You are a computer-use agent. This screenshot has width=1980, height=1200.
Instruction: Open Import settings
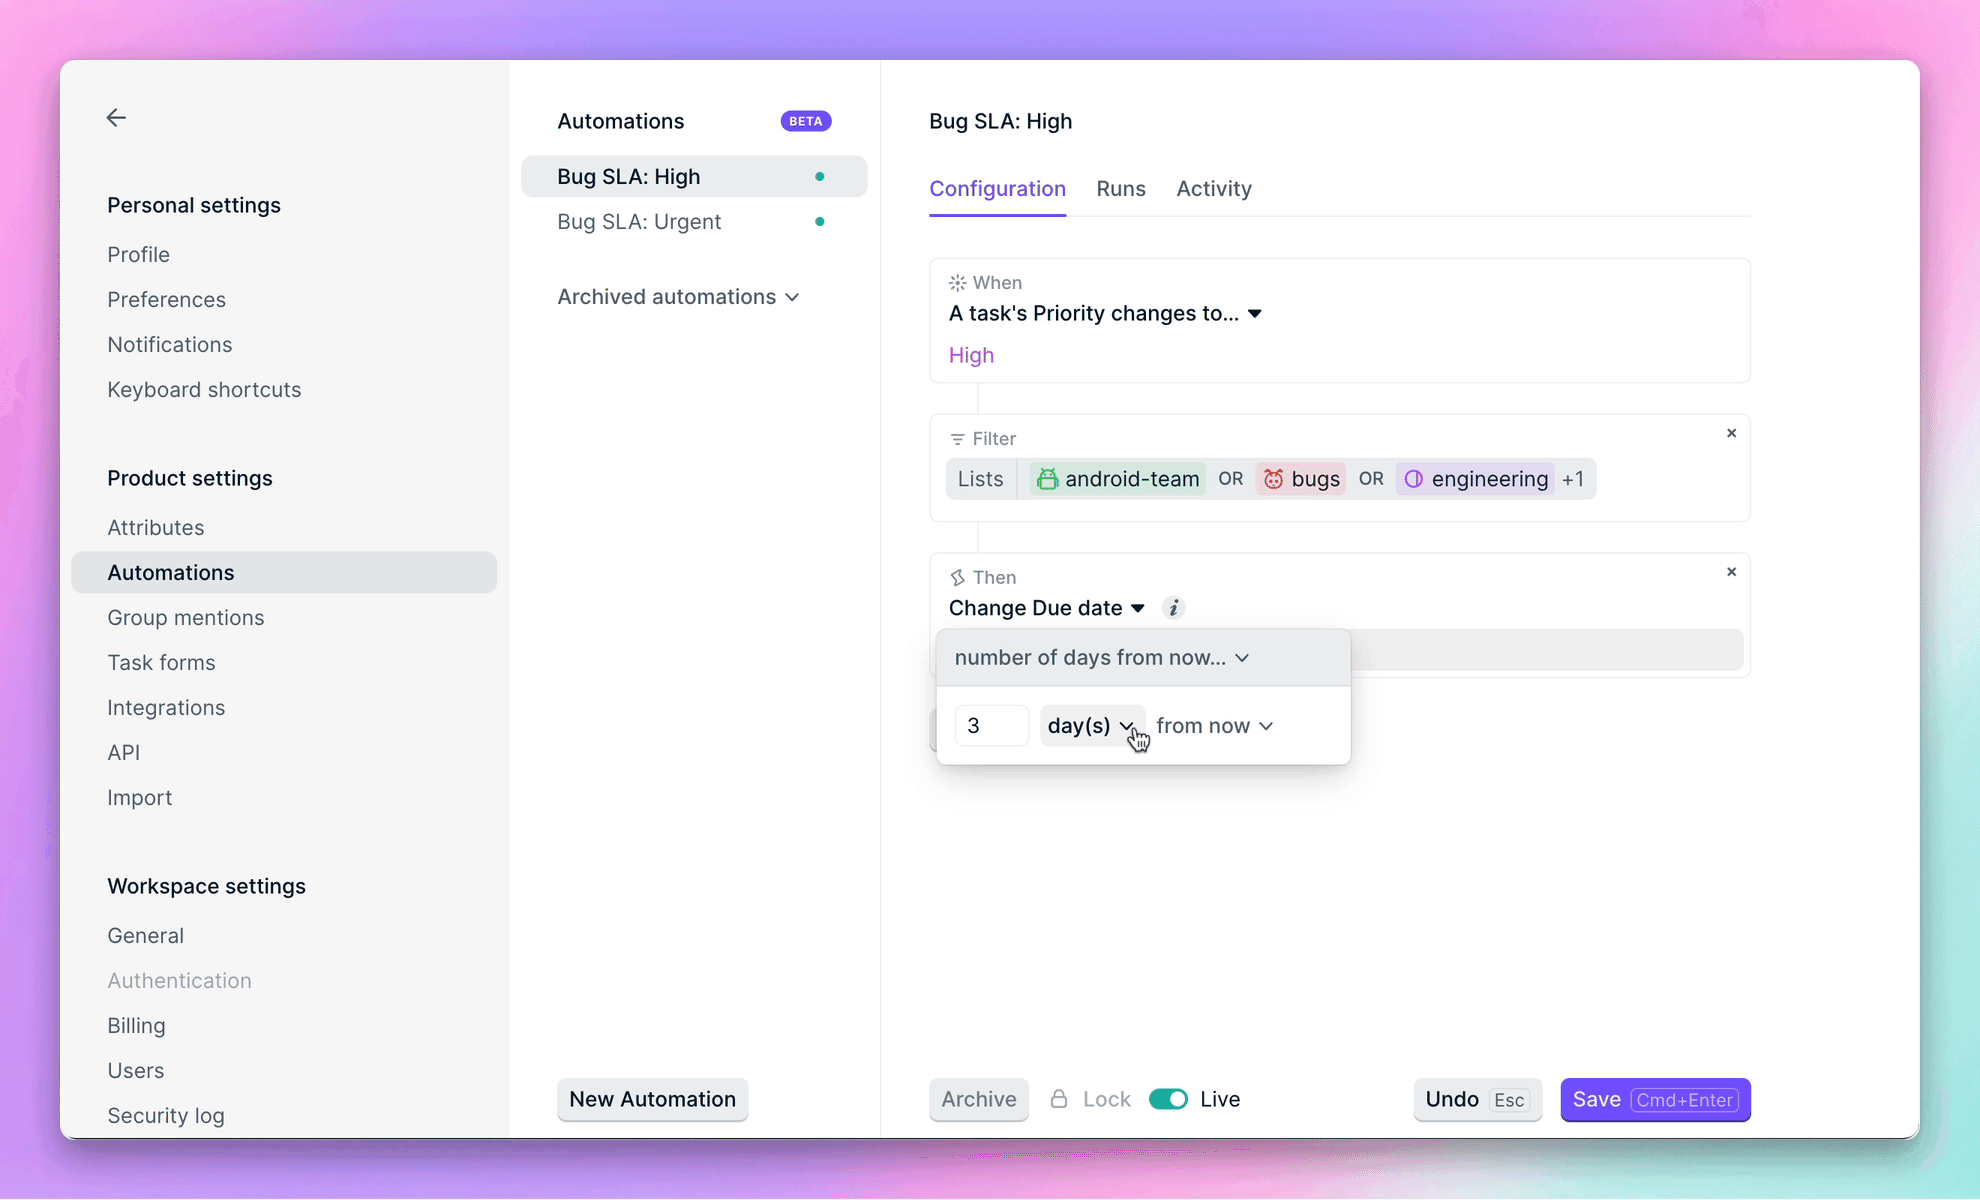click(139, 798)
